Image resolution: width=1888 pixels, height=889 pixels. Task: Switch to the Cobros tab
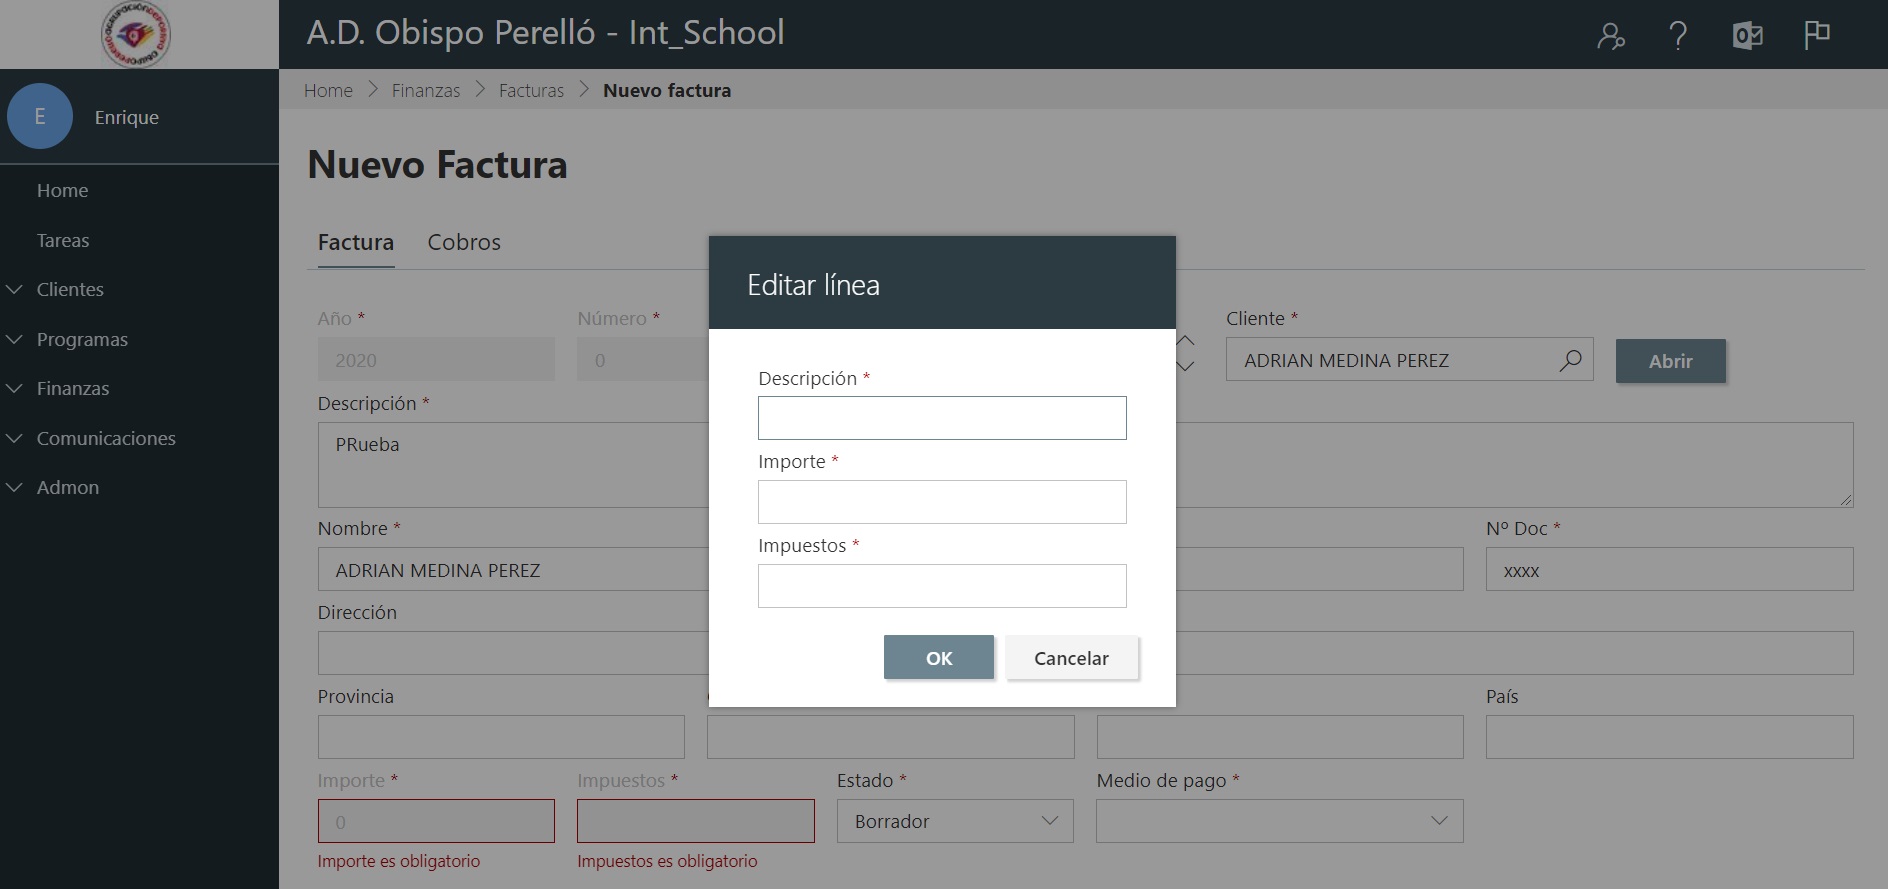(x=464, y=242)
